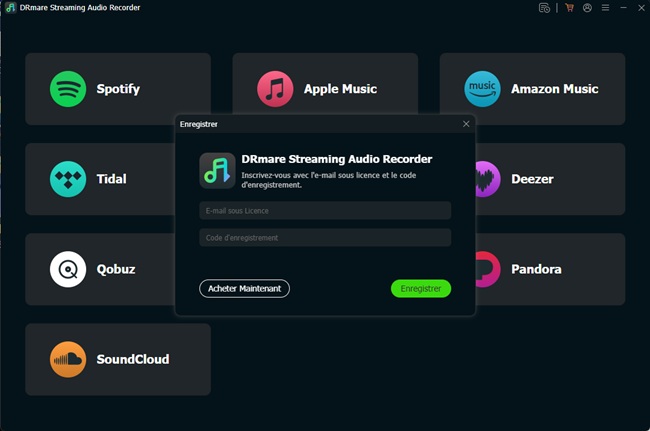650x431 pixels.
Task: Click the Acheter Maintenant button
Action: coord(245,288)
